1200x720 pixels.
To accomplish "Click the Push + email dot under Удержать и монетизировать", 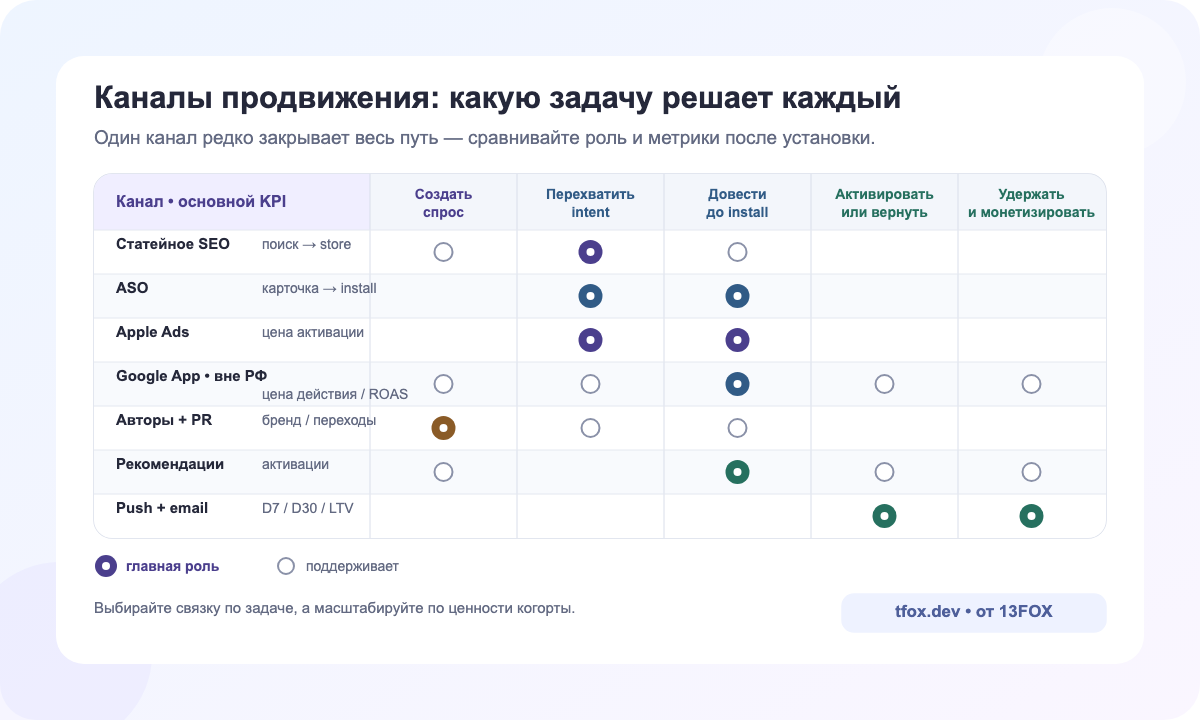I will [1032, 516].
